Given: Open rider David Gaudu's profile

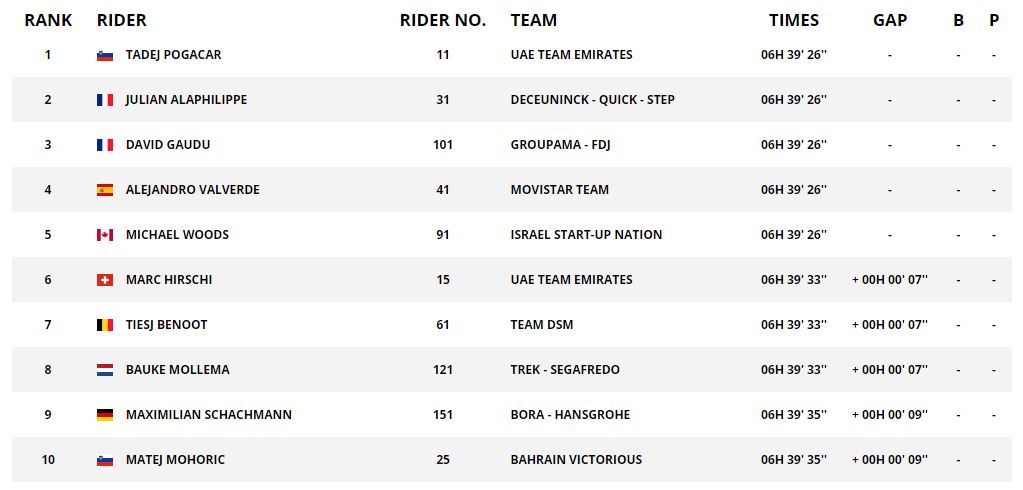Looking at the screenshot, I should (x=168, y=145).
